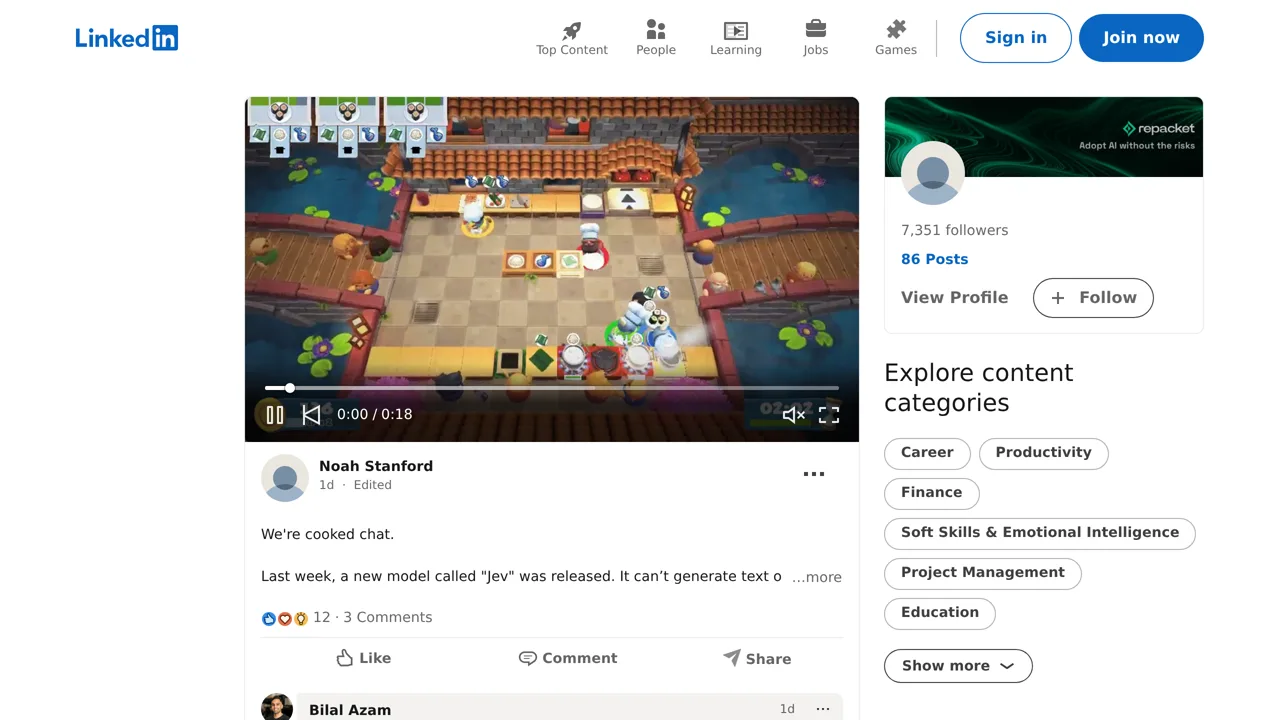Viewport: 1280px width, 720px height.
Task: Click the Comment button
Action: click(568, 658)
